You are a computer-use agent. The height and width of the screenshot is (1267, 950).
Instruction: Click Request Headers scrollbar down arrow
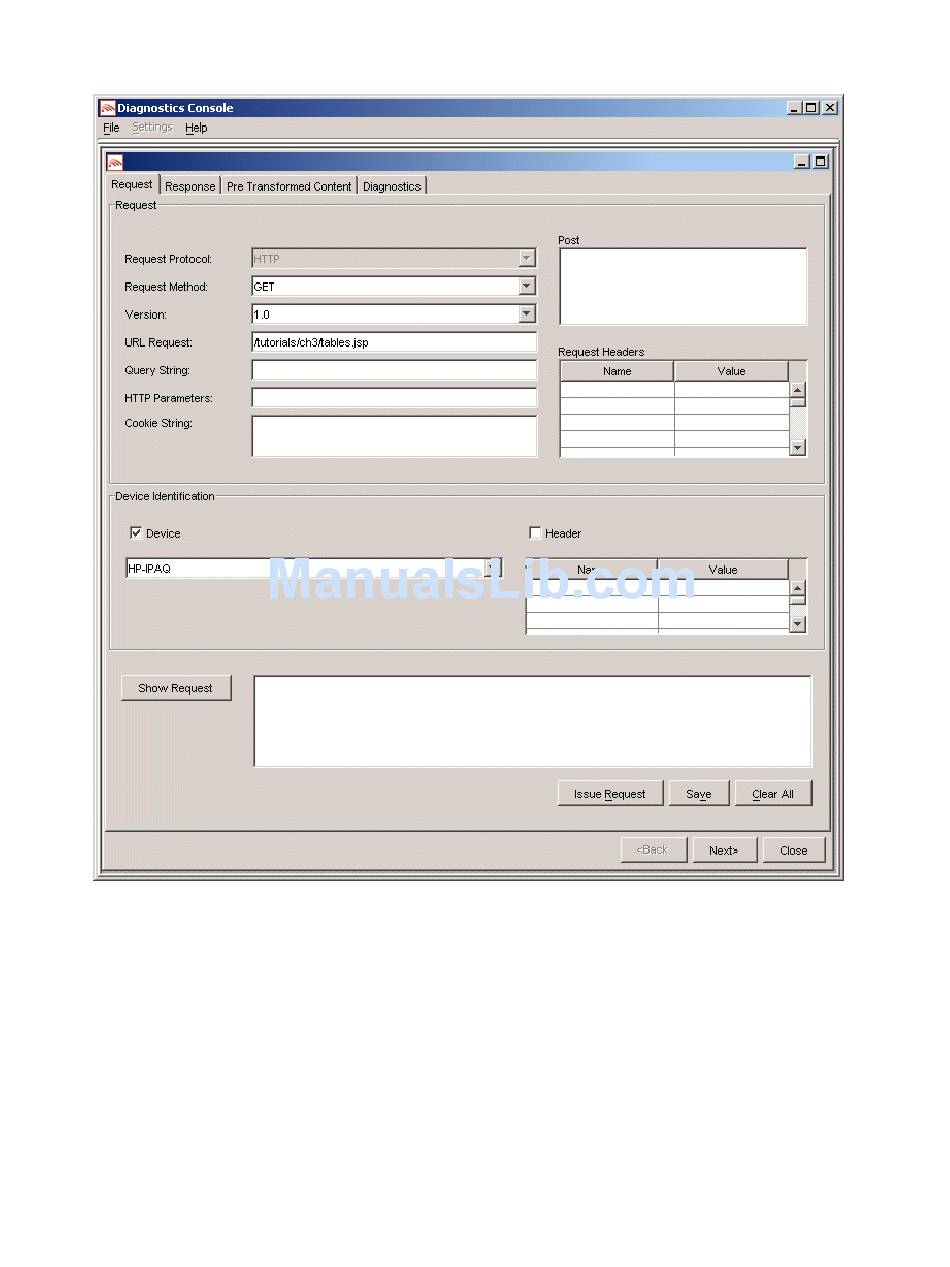798,448
